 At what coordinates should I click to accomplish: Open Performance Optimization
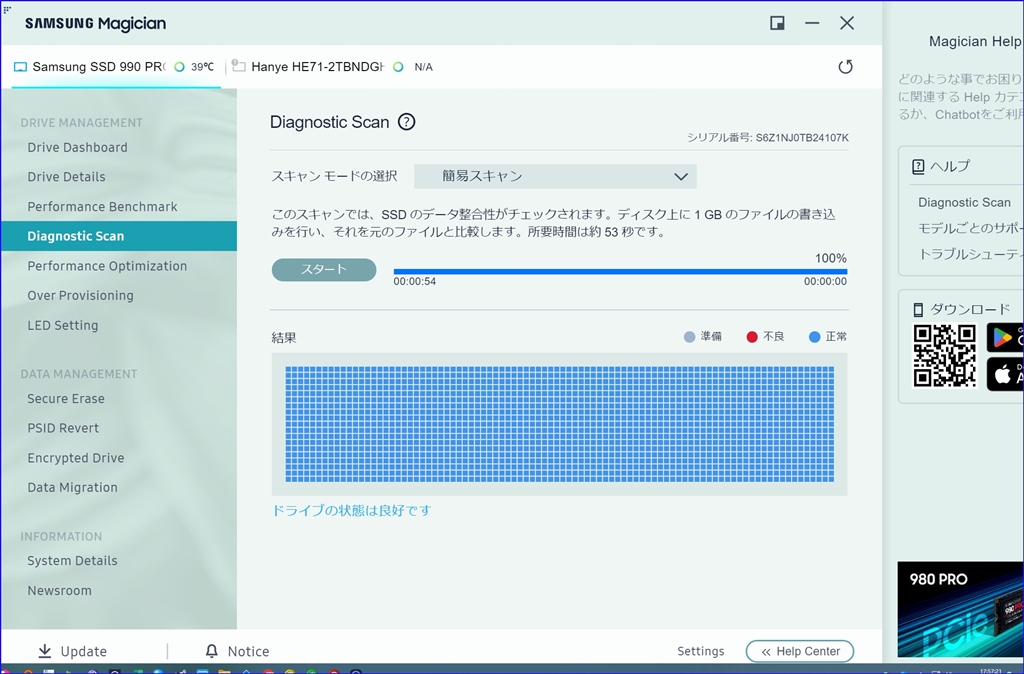[x=107, y=266]
